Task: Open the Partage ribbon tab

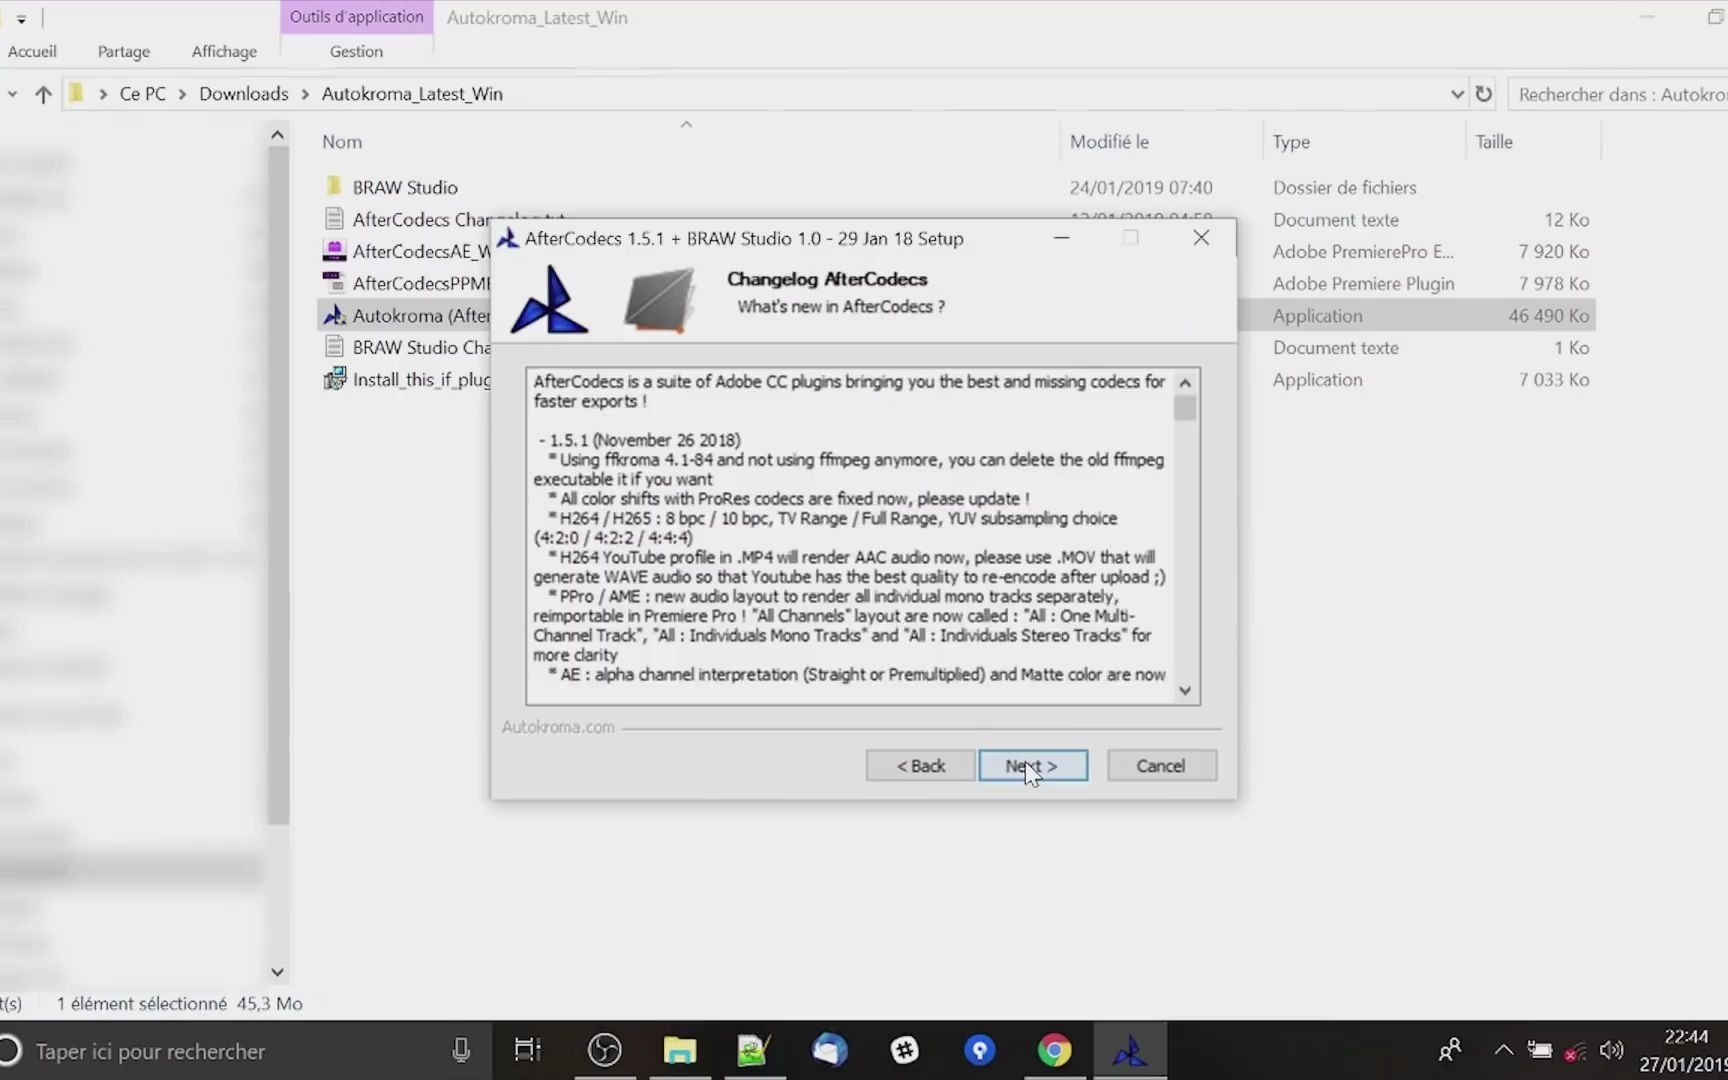Action: (124, 51)
